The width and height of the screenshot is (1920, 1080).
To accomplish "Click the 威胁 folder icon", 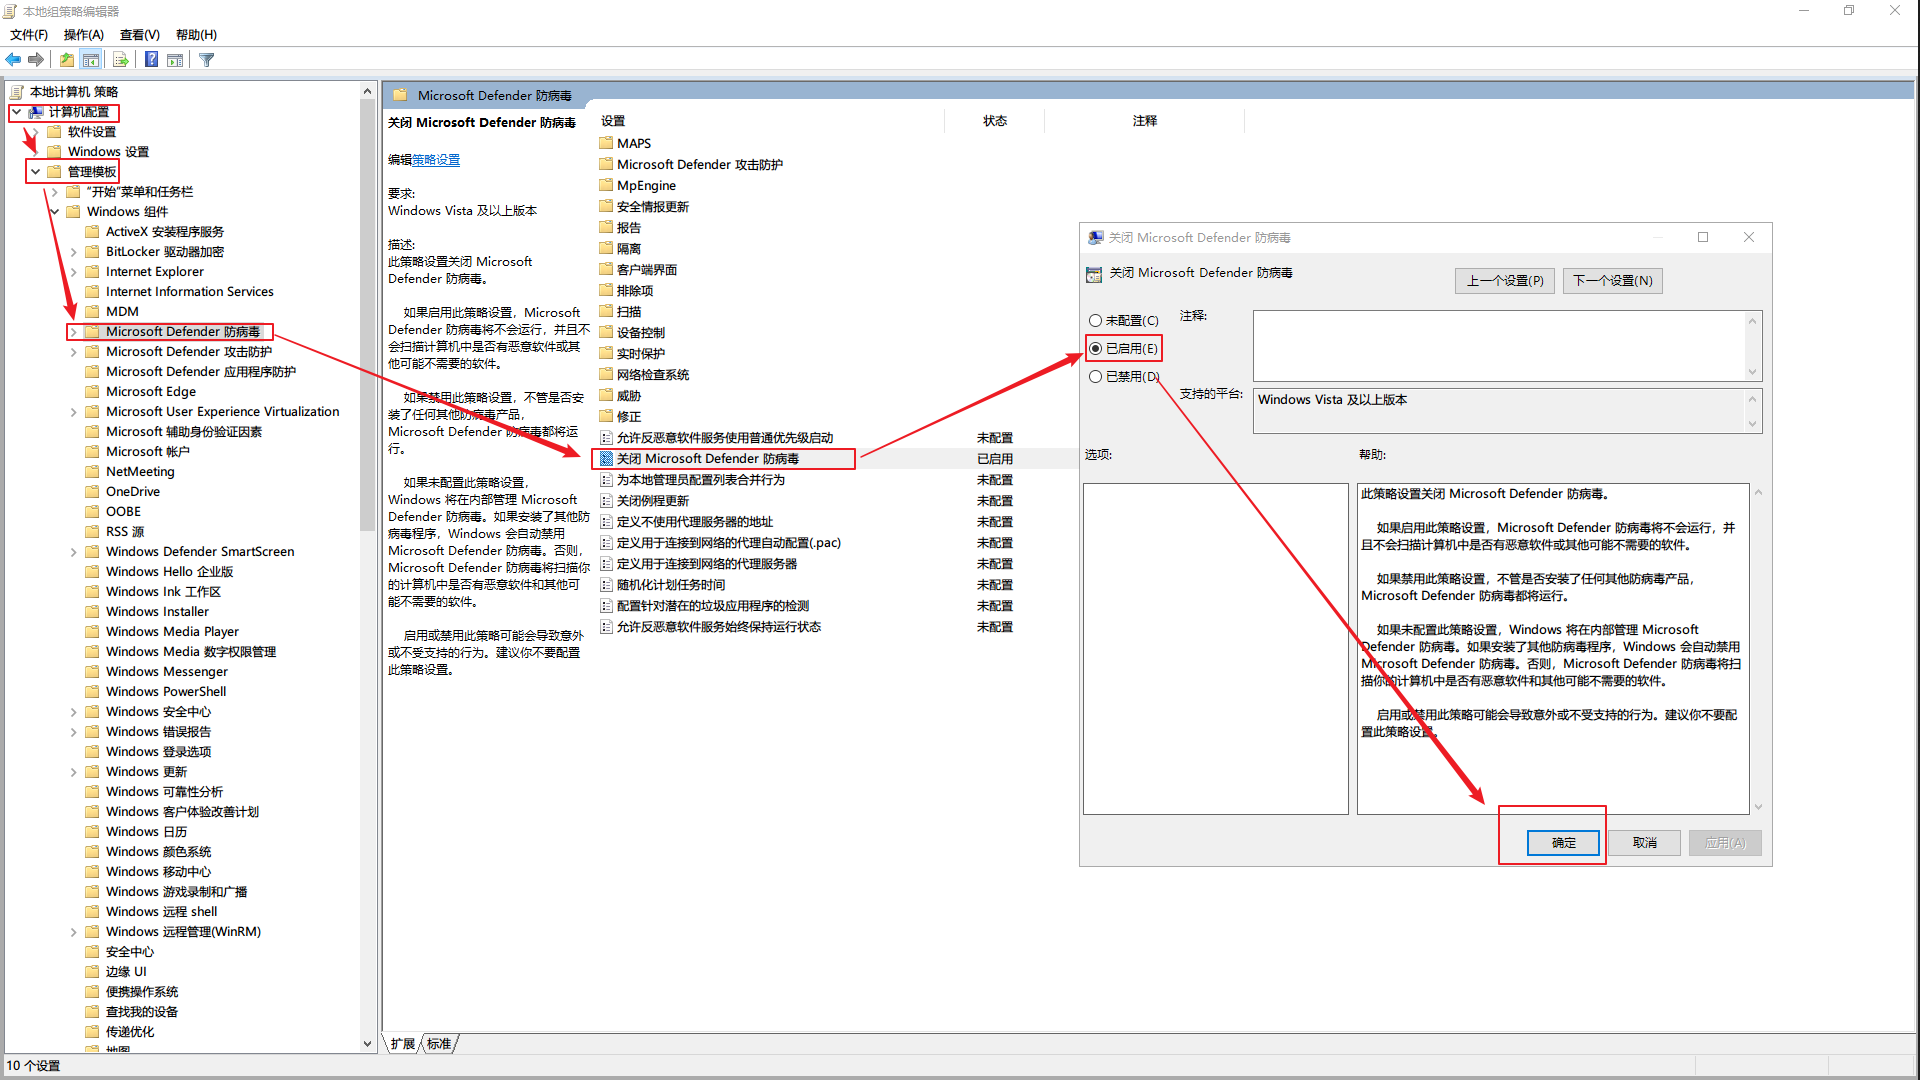I will [x=606, y=395].
